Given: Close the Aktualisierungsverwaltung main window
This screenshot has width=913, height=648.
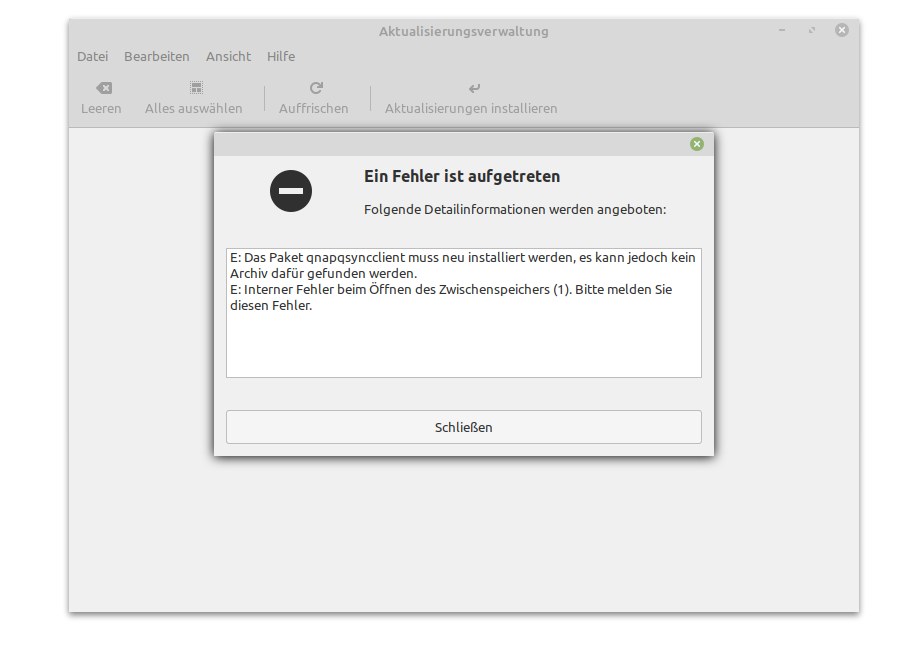Looking at the screenshot, I should coord(842,31).
